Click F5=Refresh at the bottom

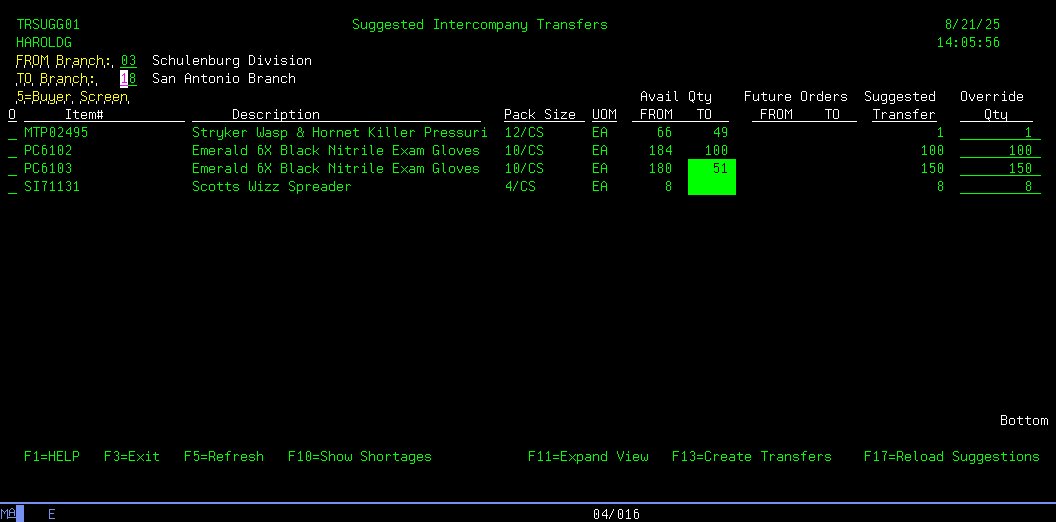tap(224, 457)
